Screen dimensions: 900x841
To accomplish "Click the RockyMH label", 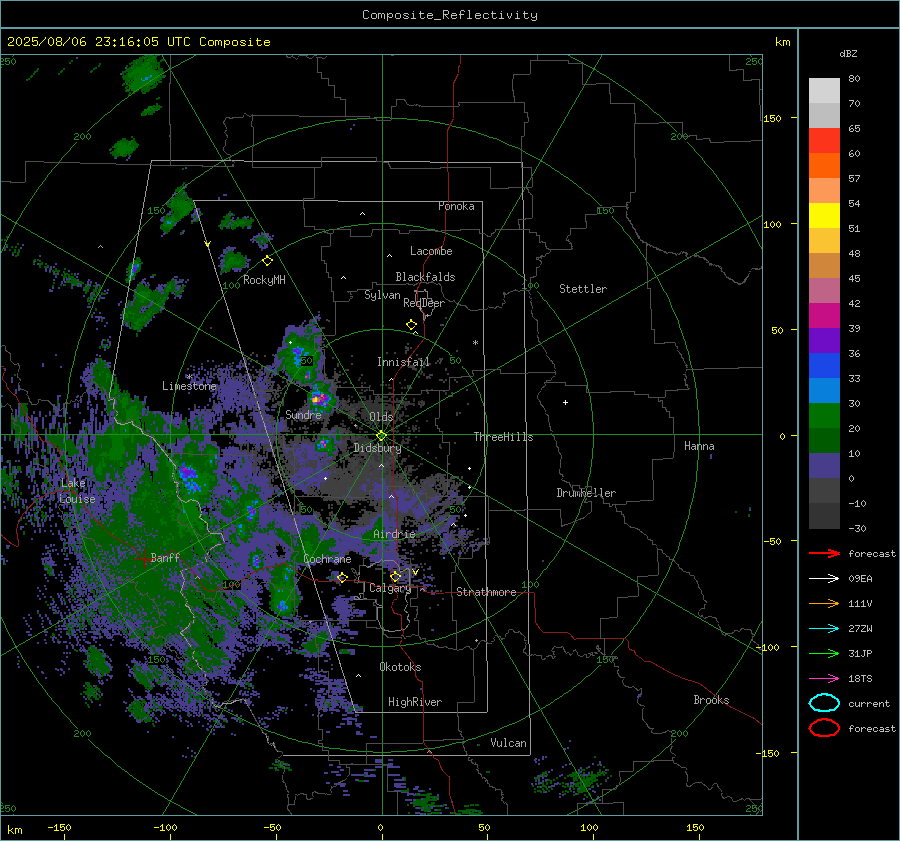I will click(x=264, y=280).
